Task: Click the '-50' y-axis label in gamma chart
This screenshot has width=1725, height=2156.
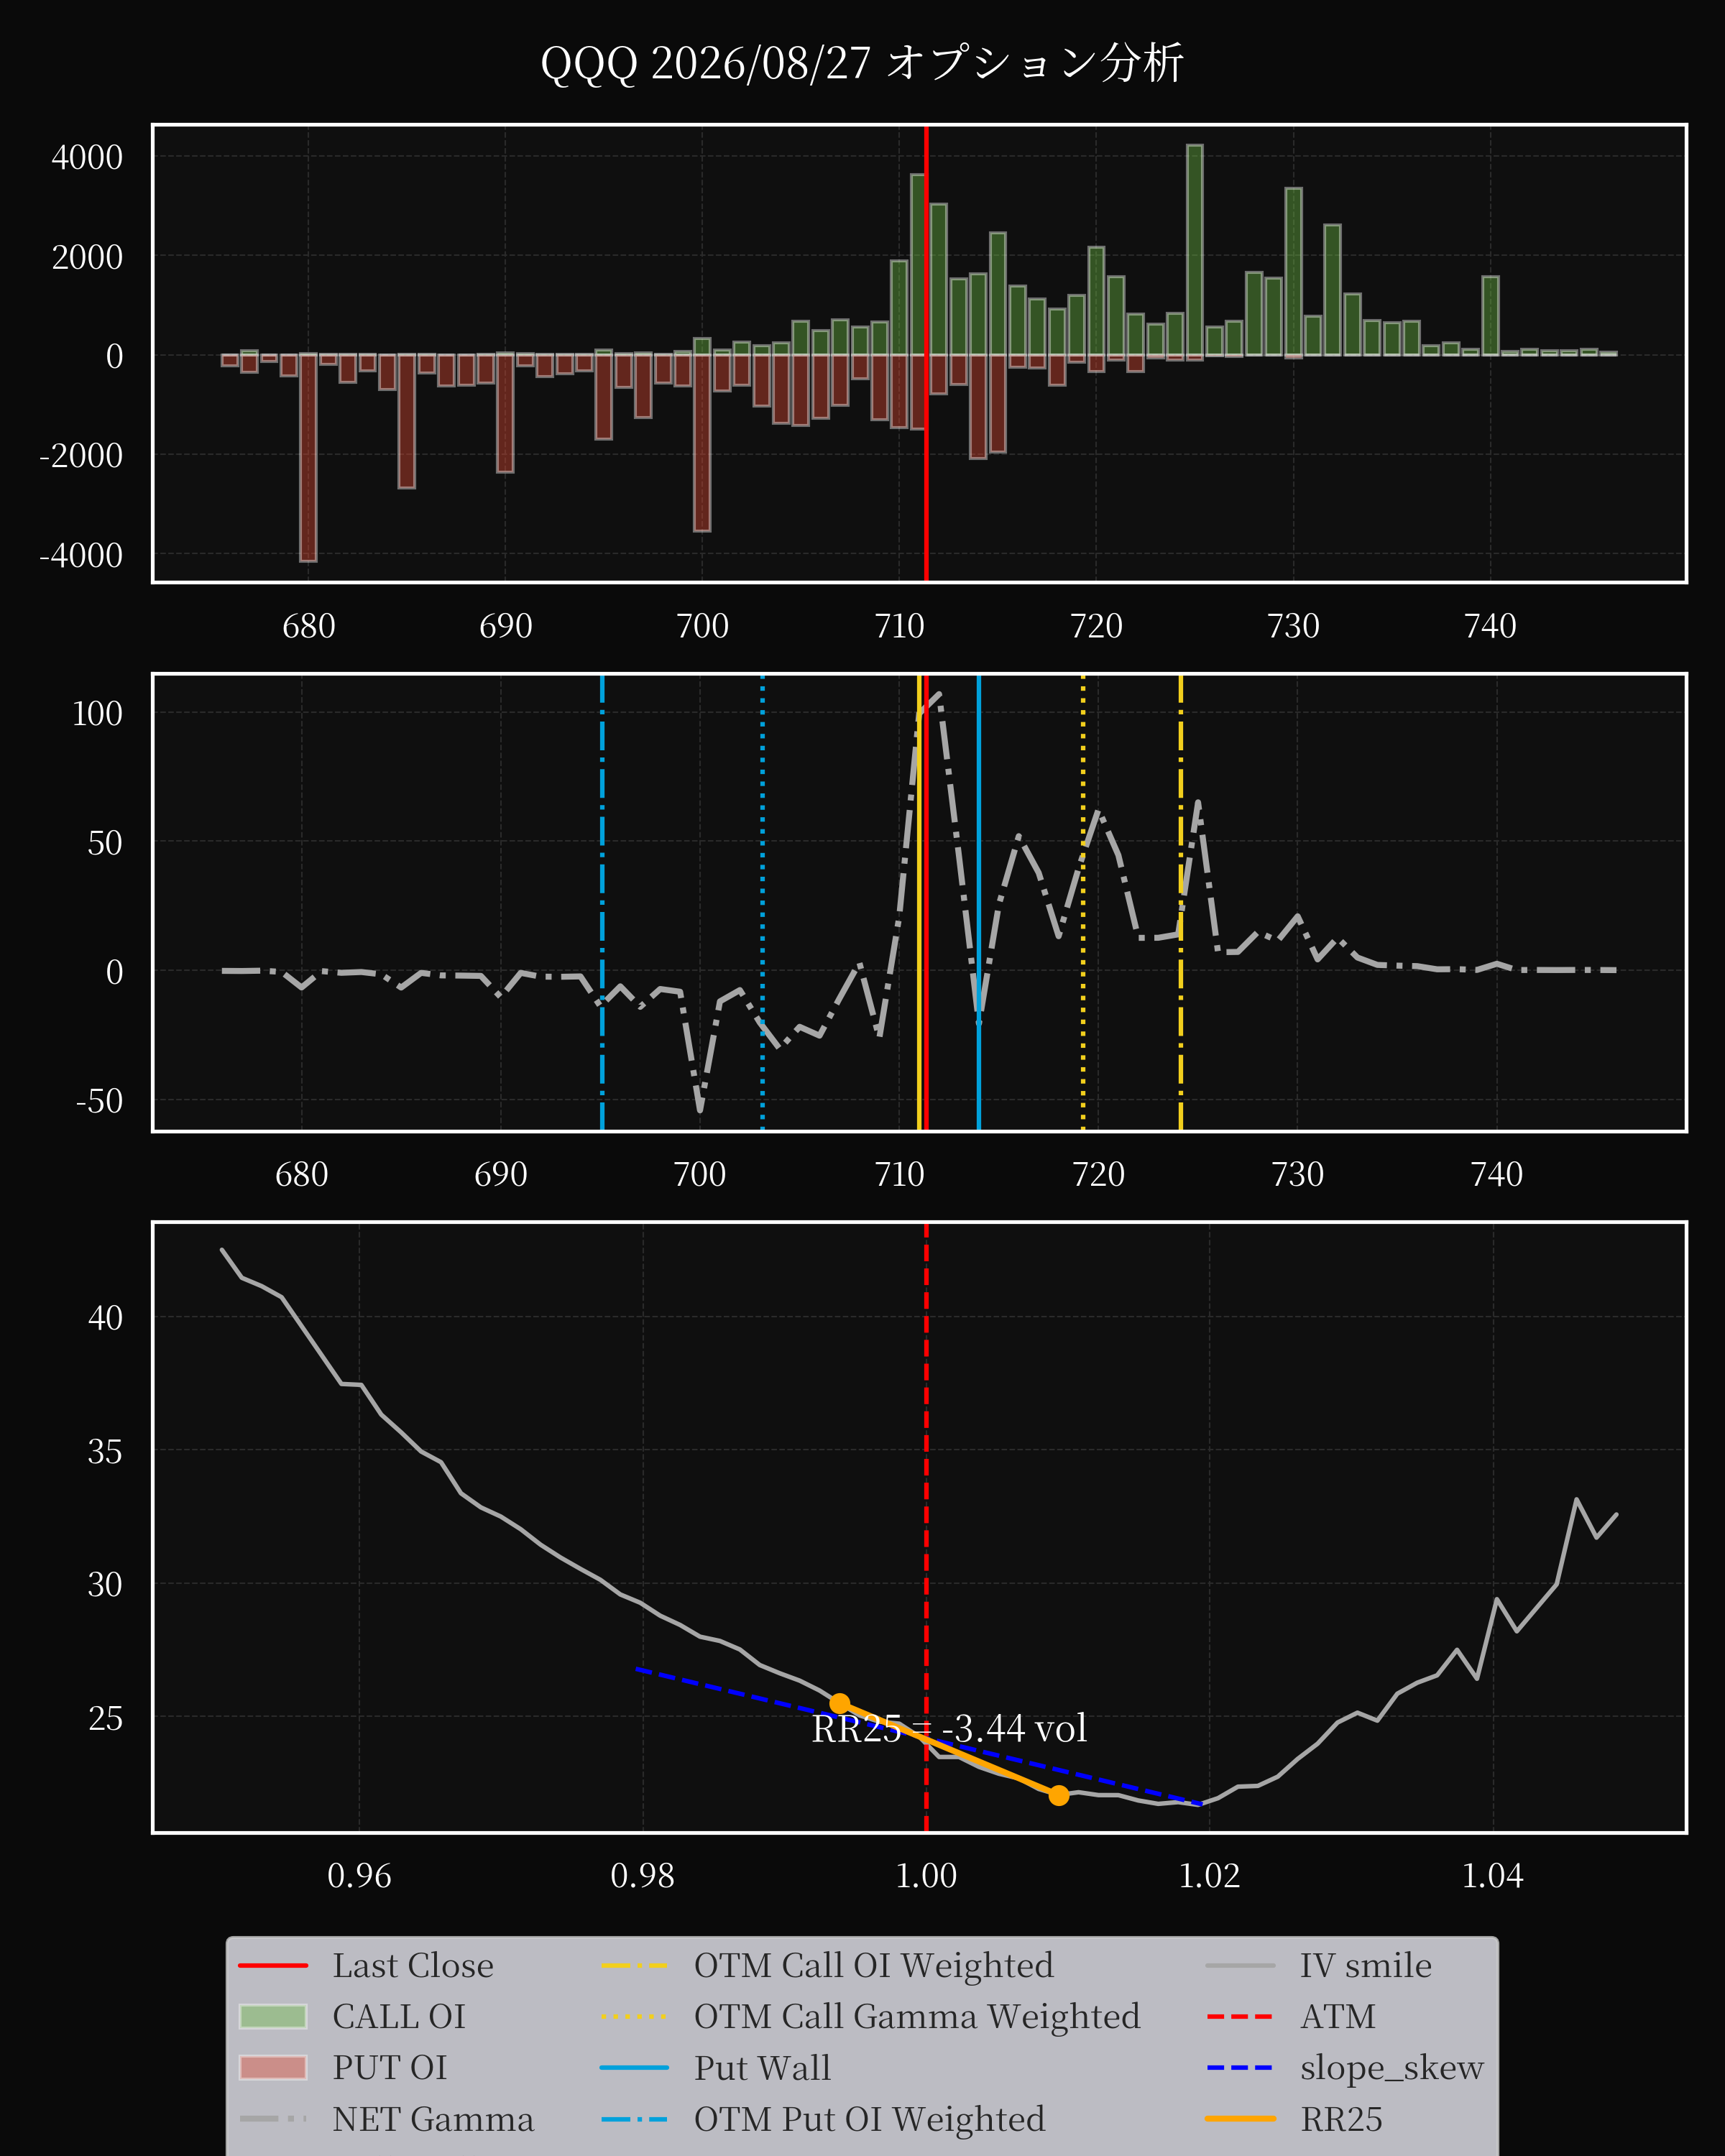Action: (99, 1100)
